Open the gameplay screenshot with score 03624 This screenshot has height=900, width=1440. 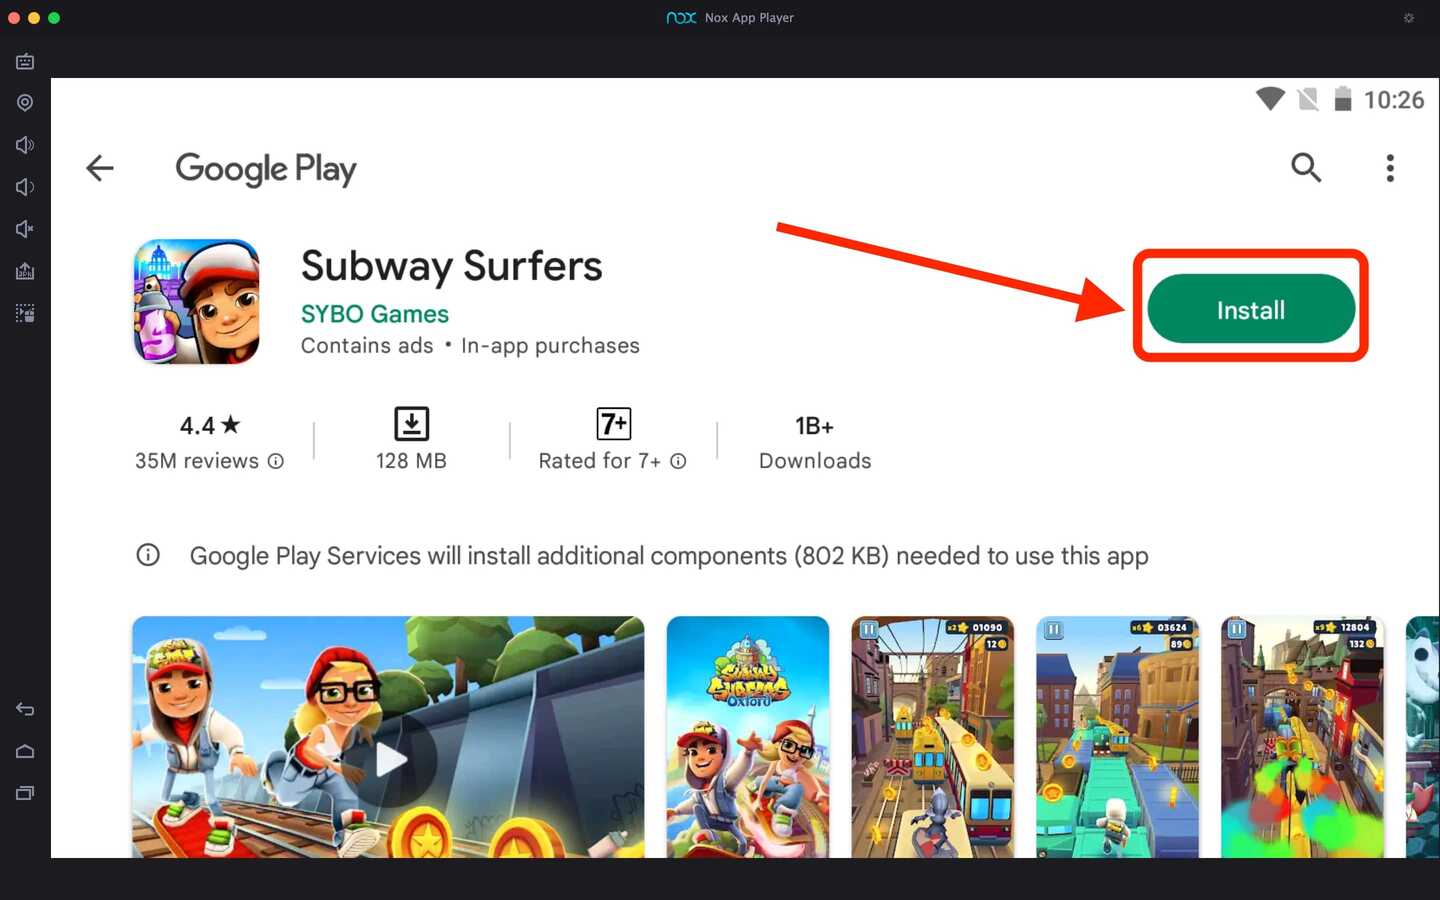tap(1117, 737)
